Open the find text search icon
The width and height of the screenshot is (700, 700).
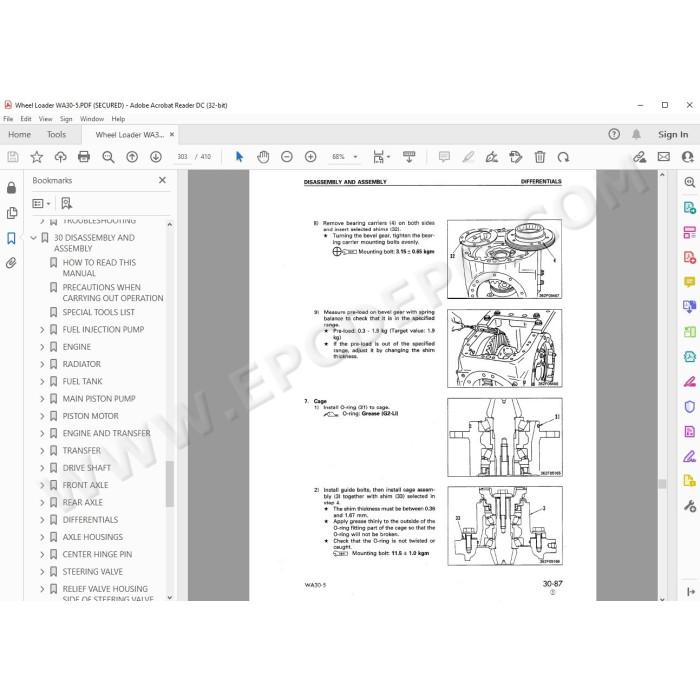point(108,157)
